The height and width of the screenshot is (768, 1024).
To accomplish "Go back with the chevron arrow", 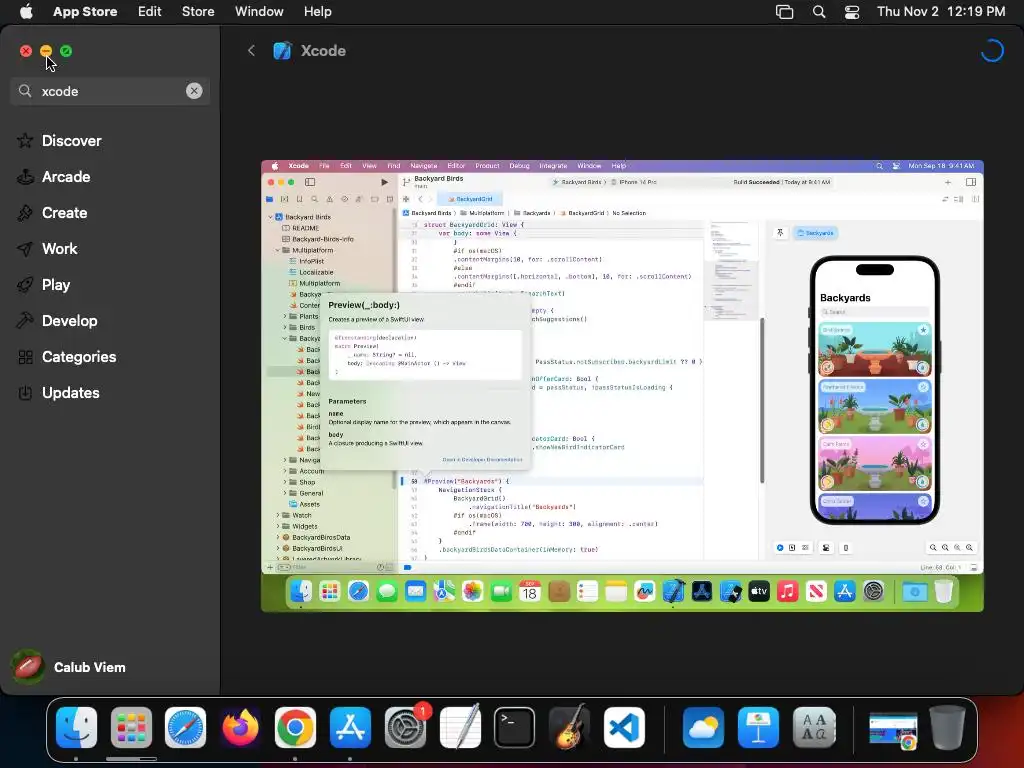I will coord(251,50).
